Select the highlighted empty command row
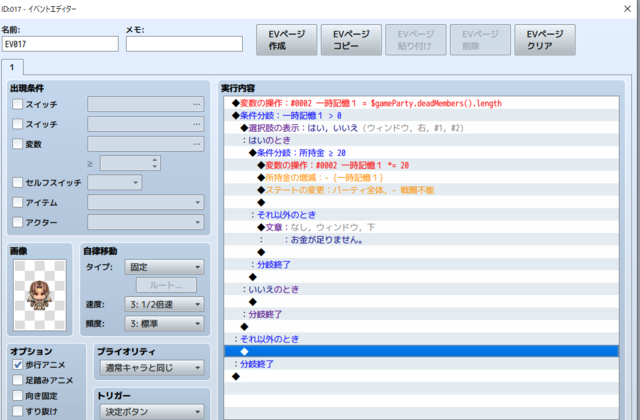Viewport: 640px width, 420px height. [421, 351]
